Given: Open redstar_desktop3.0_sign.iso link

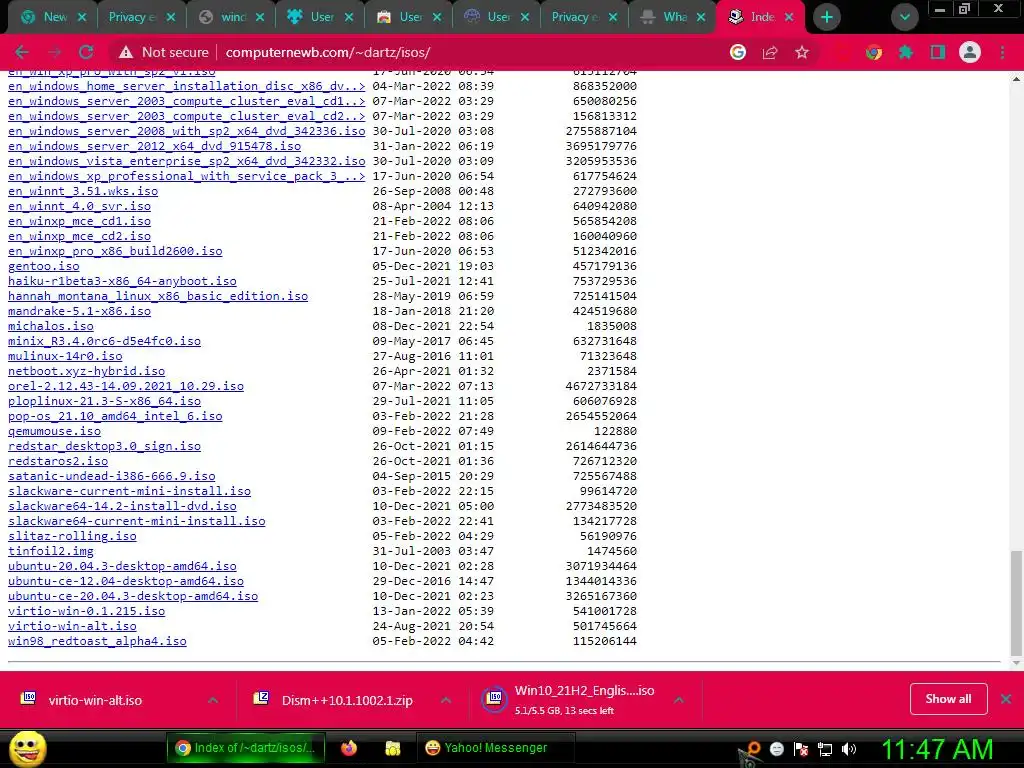Looking at the screenshot, I should click(104, 446).
